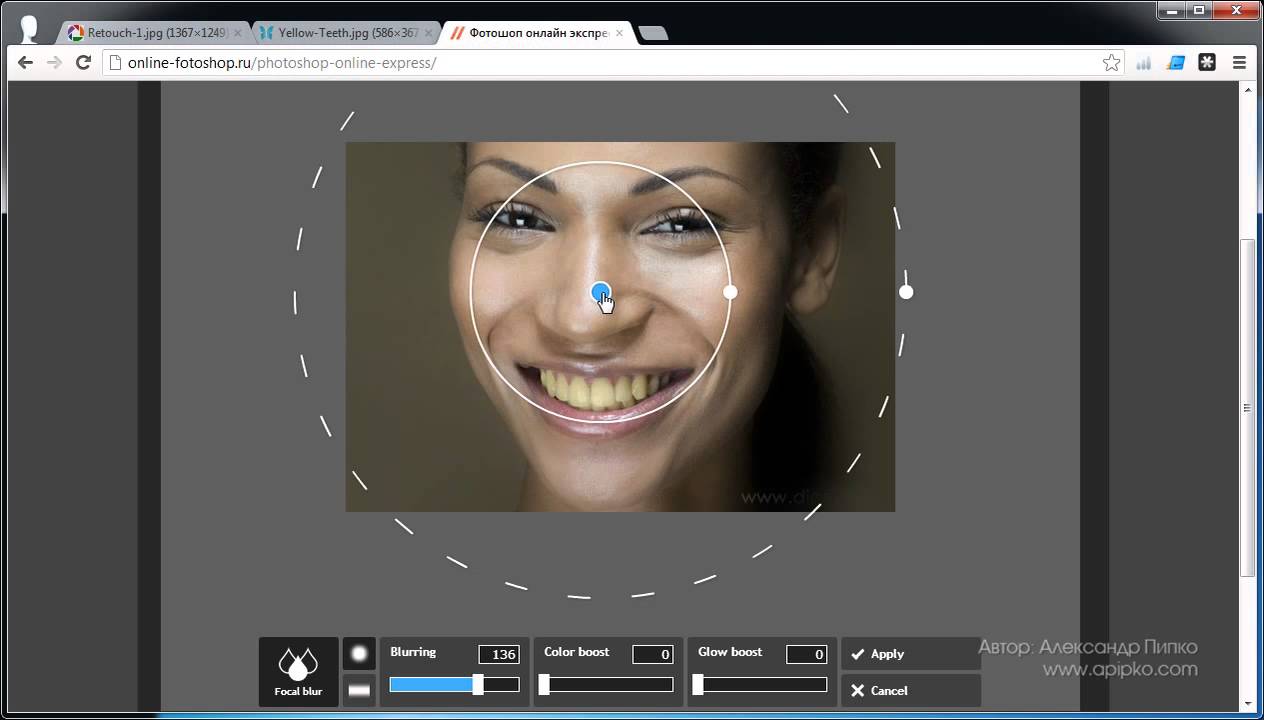The image size is (1264, 720).
Task: Select the circular blur shape mode
Action: 359,654
